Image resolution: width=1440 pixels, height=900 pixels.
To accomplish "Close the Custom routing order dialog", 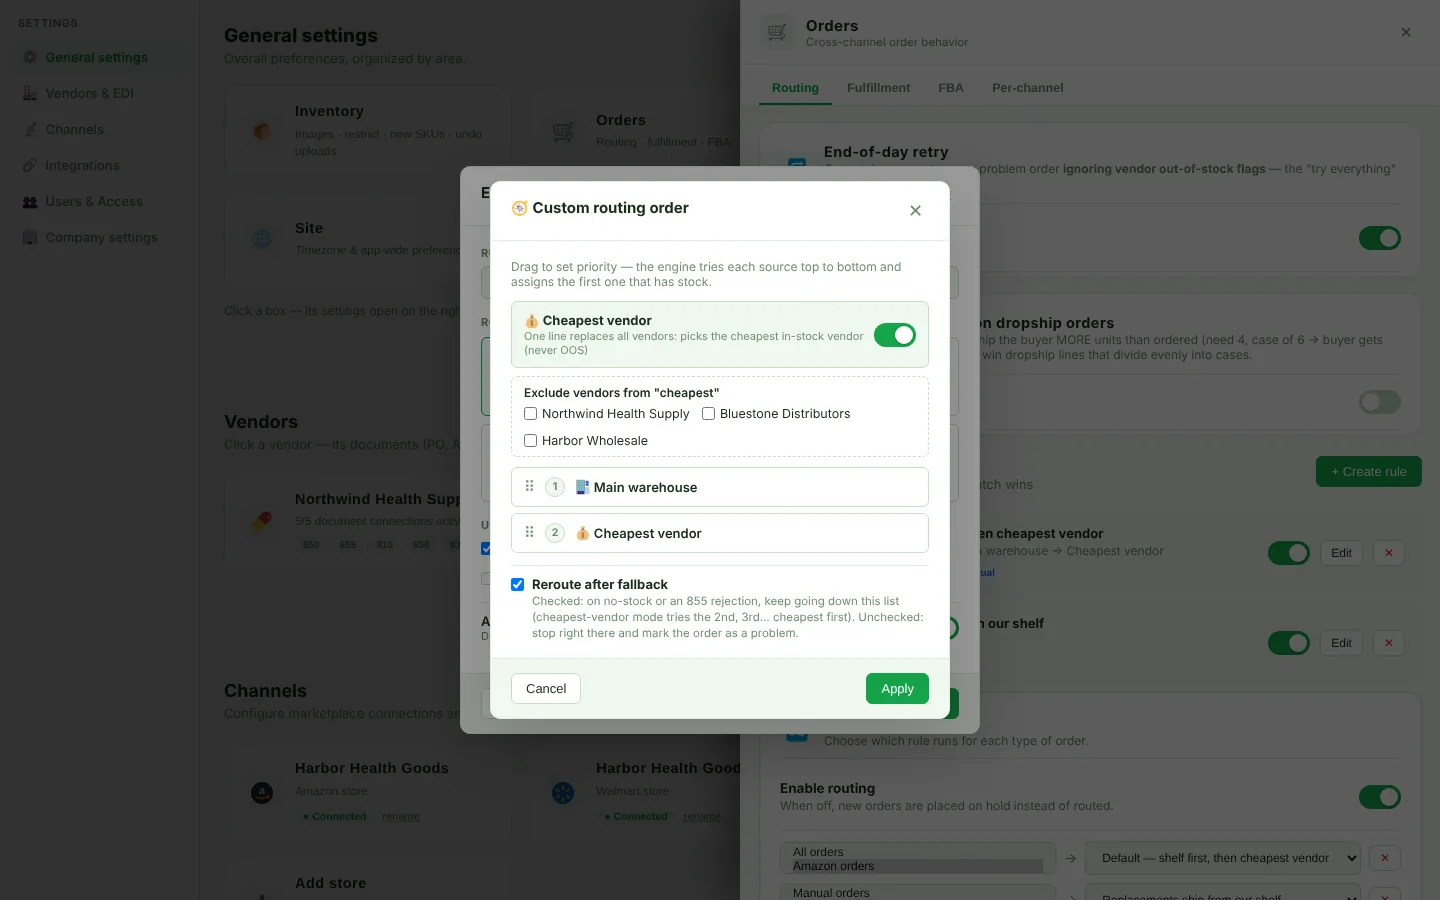I will pos(915,210).
